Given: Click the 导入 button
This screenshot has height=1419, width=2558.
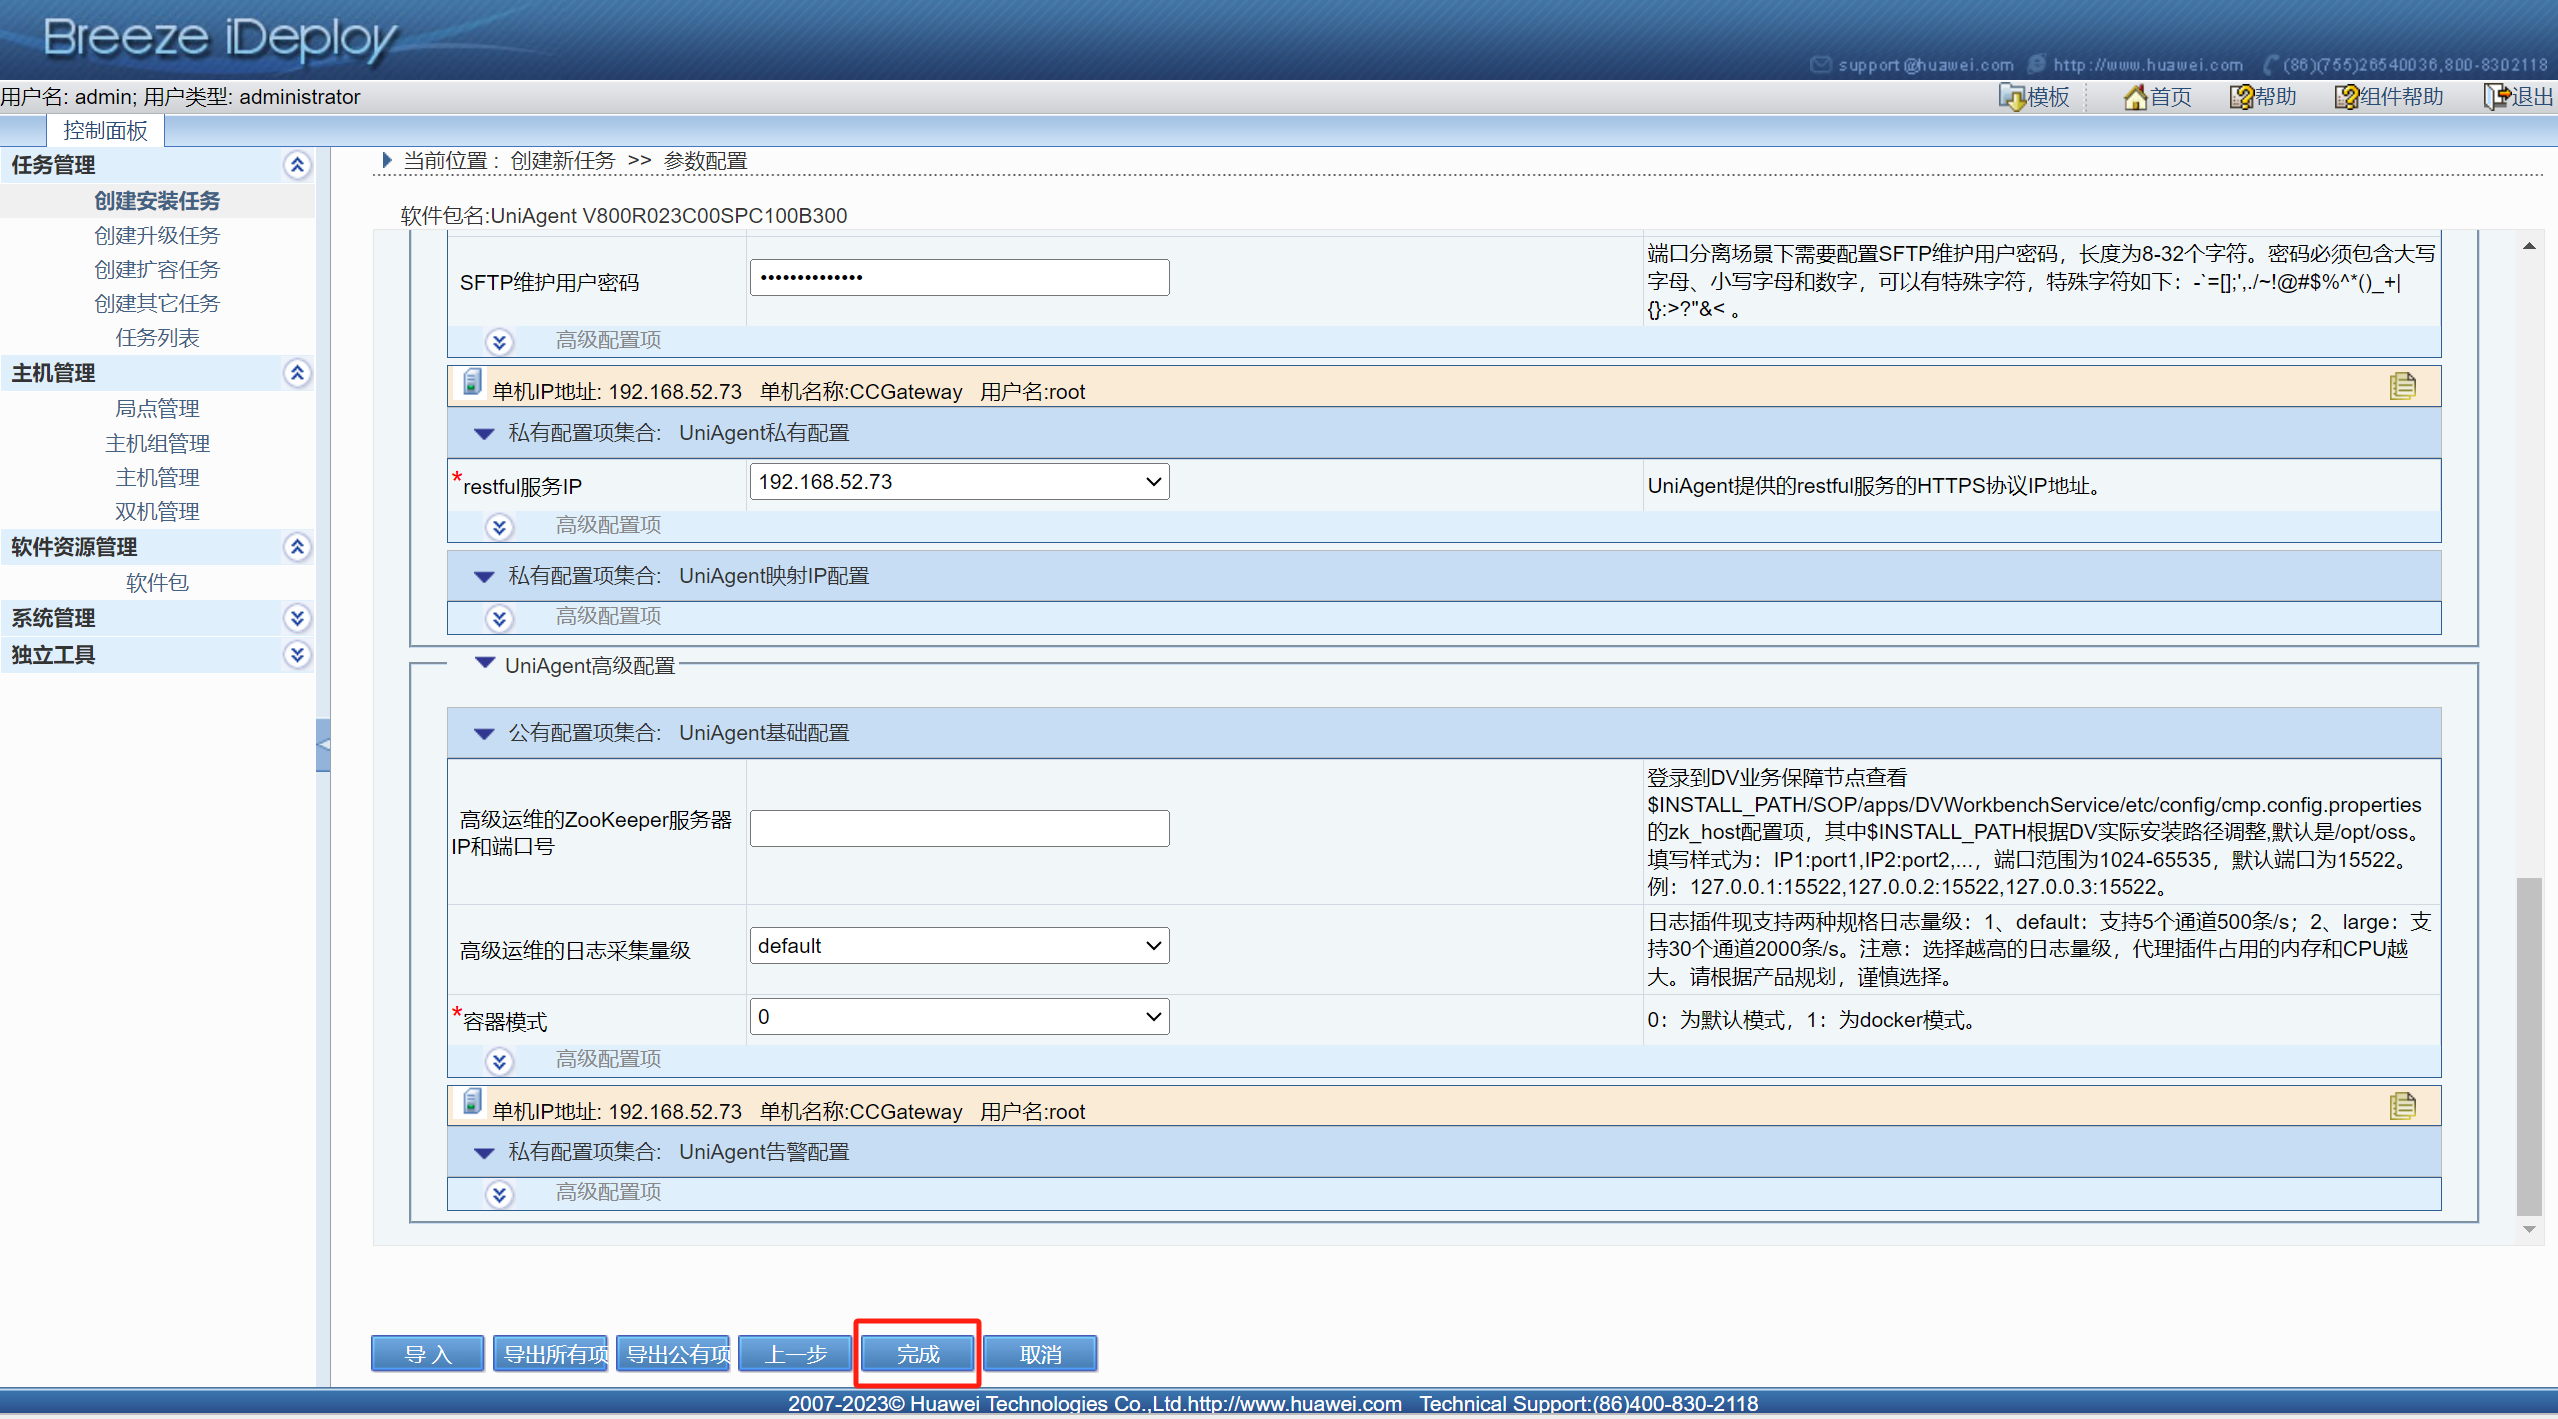Looking at the screenshot, I should click(x=428, y=1354).
